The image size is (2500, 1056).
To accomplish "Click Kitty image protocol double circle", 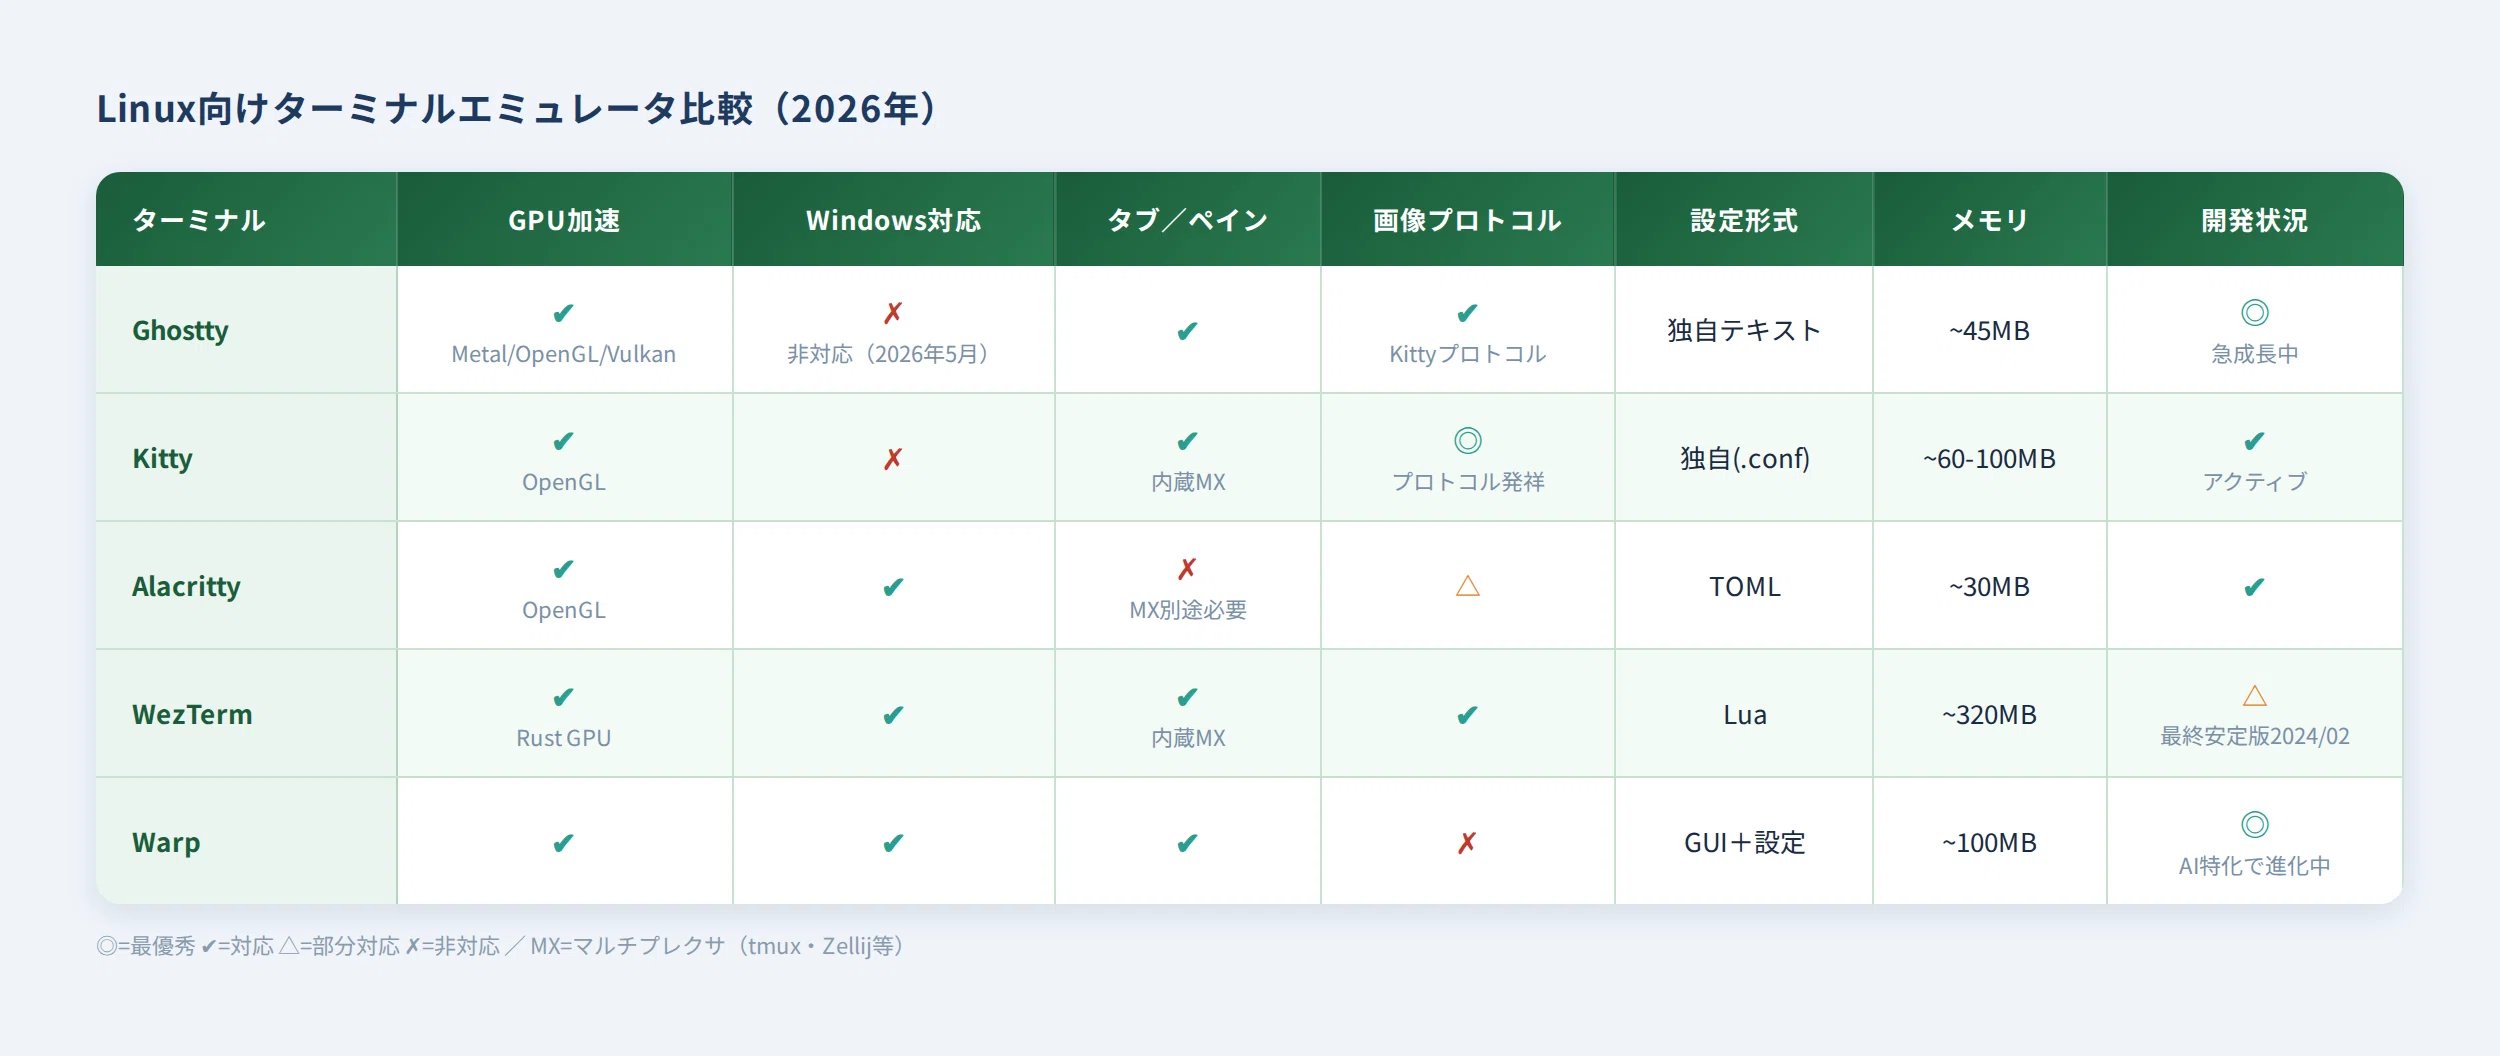I will click(x=1467, y=440).
